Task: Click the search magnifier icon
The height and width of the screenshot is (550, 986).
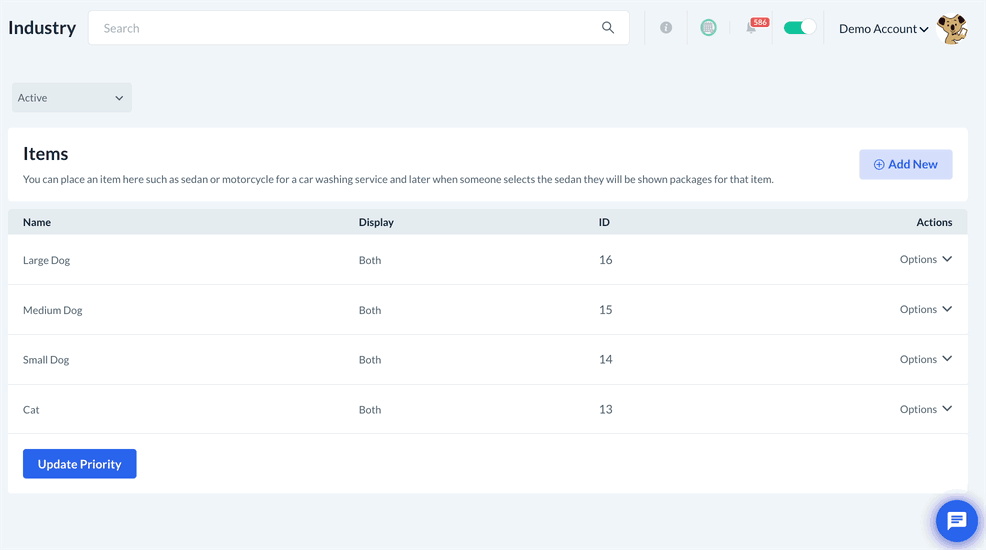Action: [607, 28]
